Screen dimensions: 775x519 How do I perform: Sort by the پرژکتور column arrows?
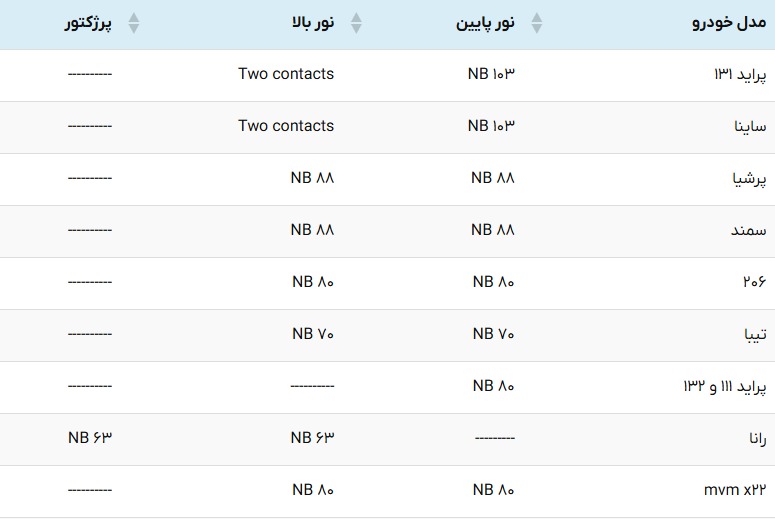134,23
